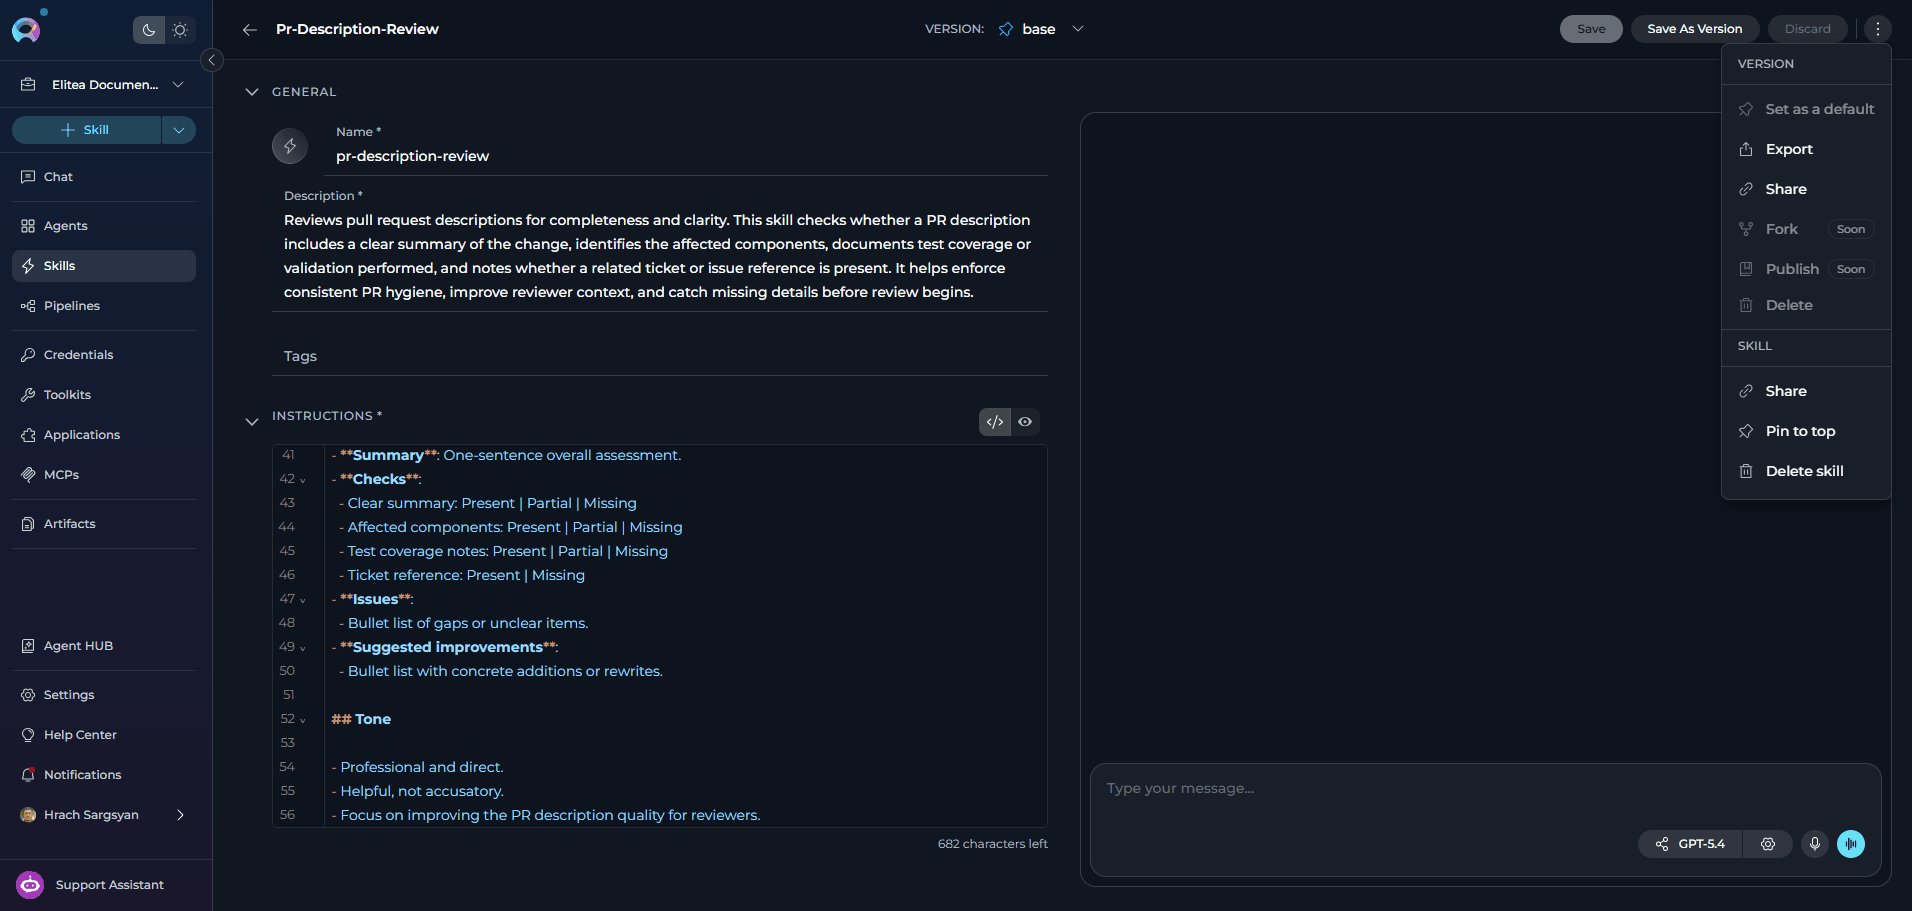Collapse the General section
This screenshot has width=1912, height=911.
(252, 92)
